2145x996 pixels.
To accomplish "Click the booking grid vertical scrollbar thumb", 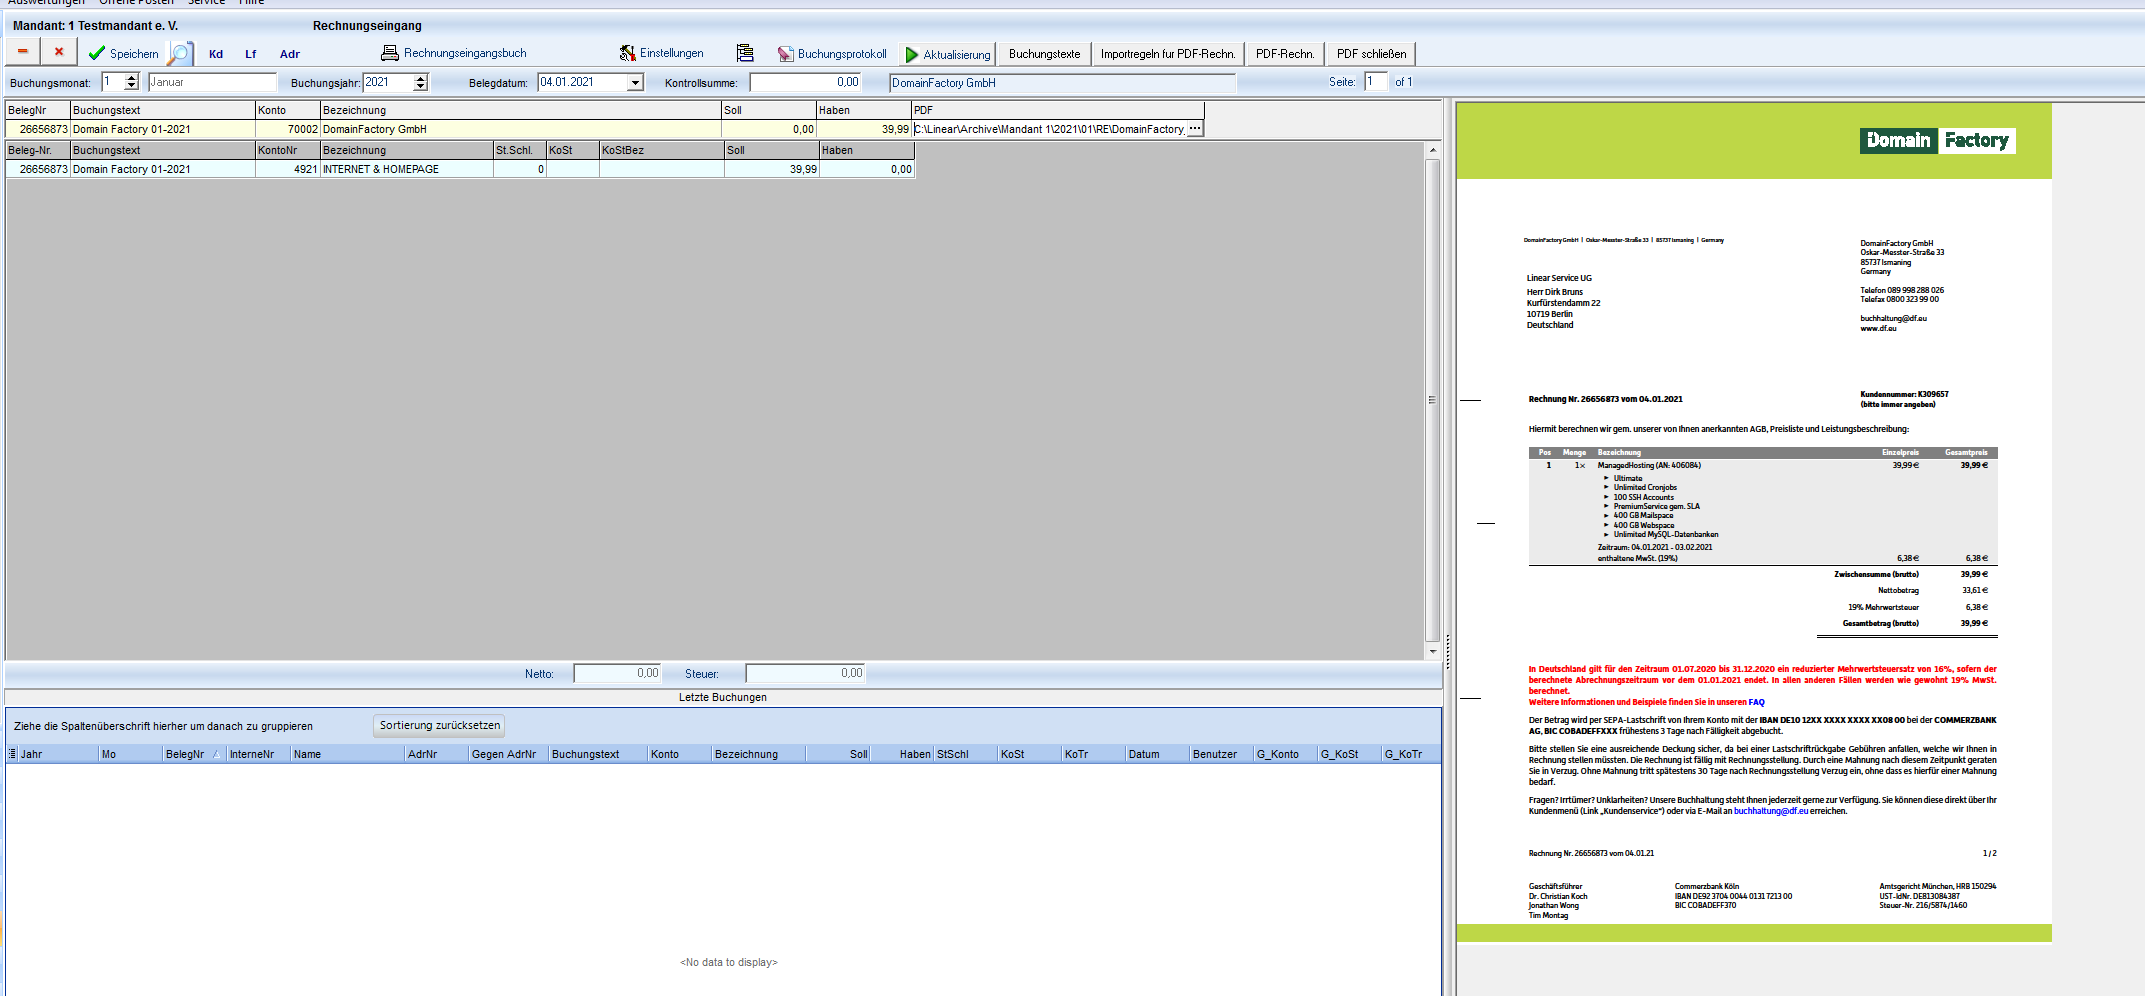I will (x=1432, y=399).
